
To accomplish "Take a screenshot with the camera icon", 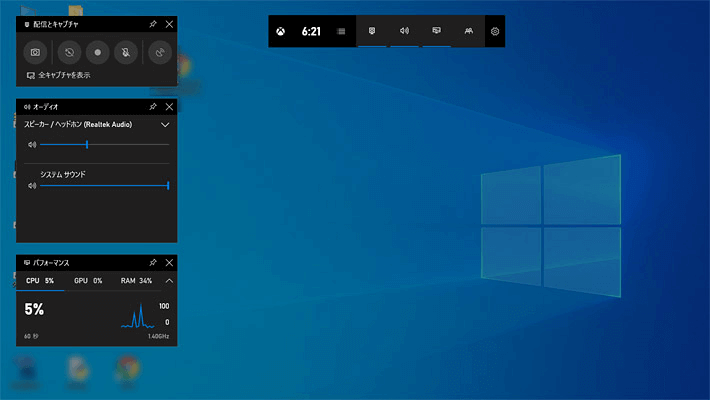I will [35, 52].
